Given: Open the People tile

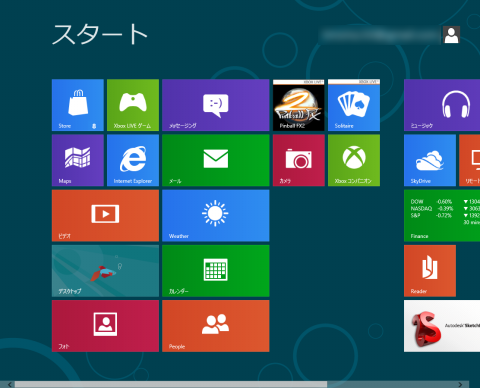Looking at the screenshot, I should [216, 326].
